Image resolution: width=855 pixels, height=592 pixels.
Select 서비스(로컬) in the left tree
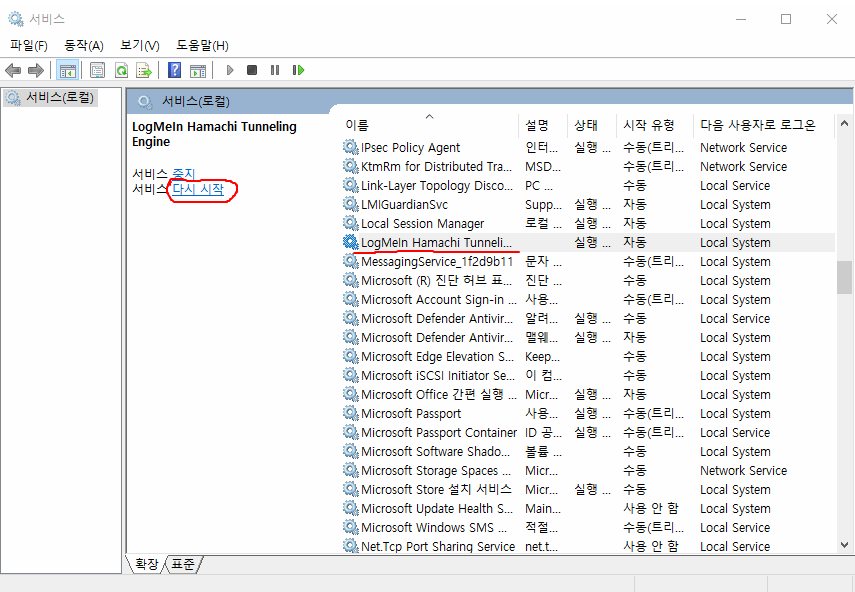pyautogui.click(x=51, y=98)
